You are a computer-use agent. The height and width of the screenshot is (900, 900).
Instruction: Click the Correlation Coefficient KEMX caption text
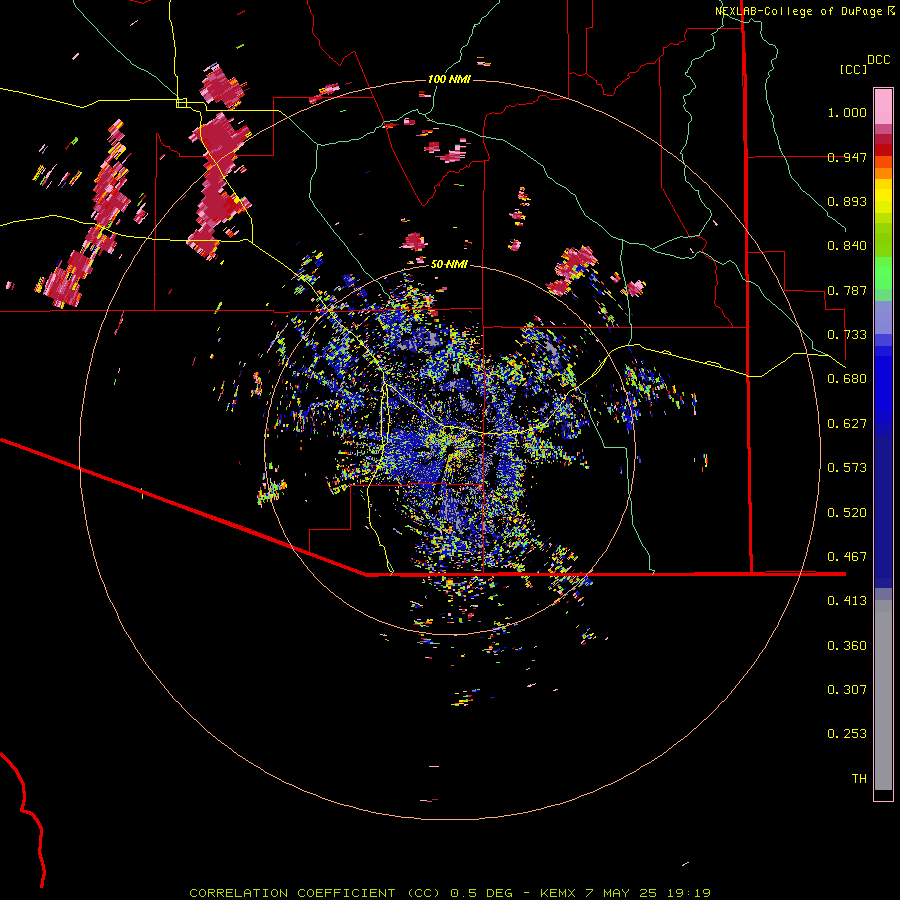coord(449,893)
